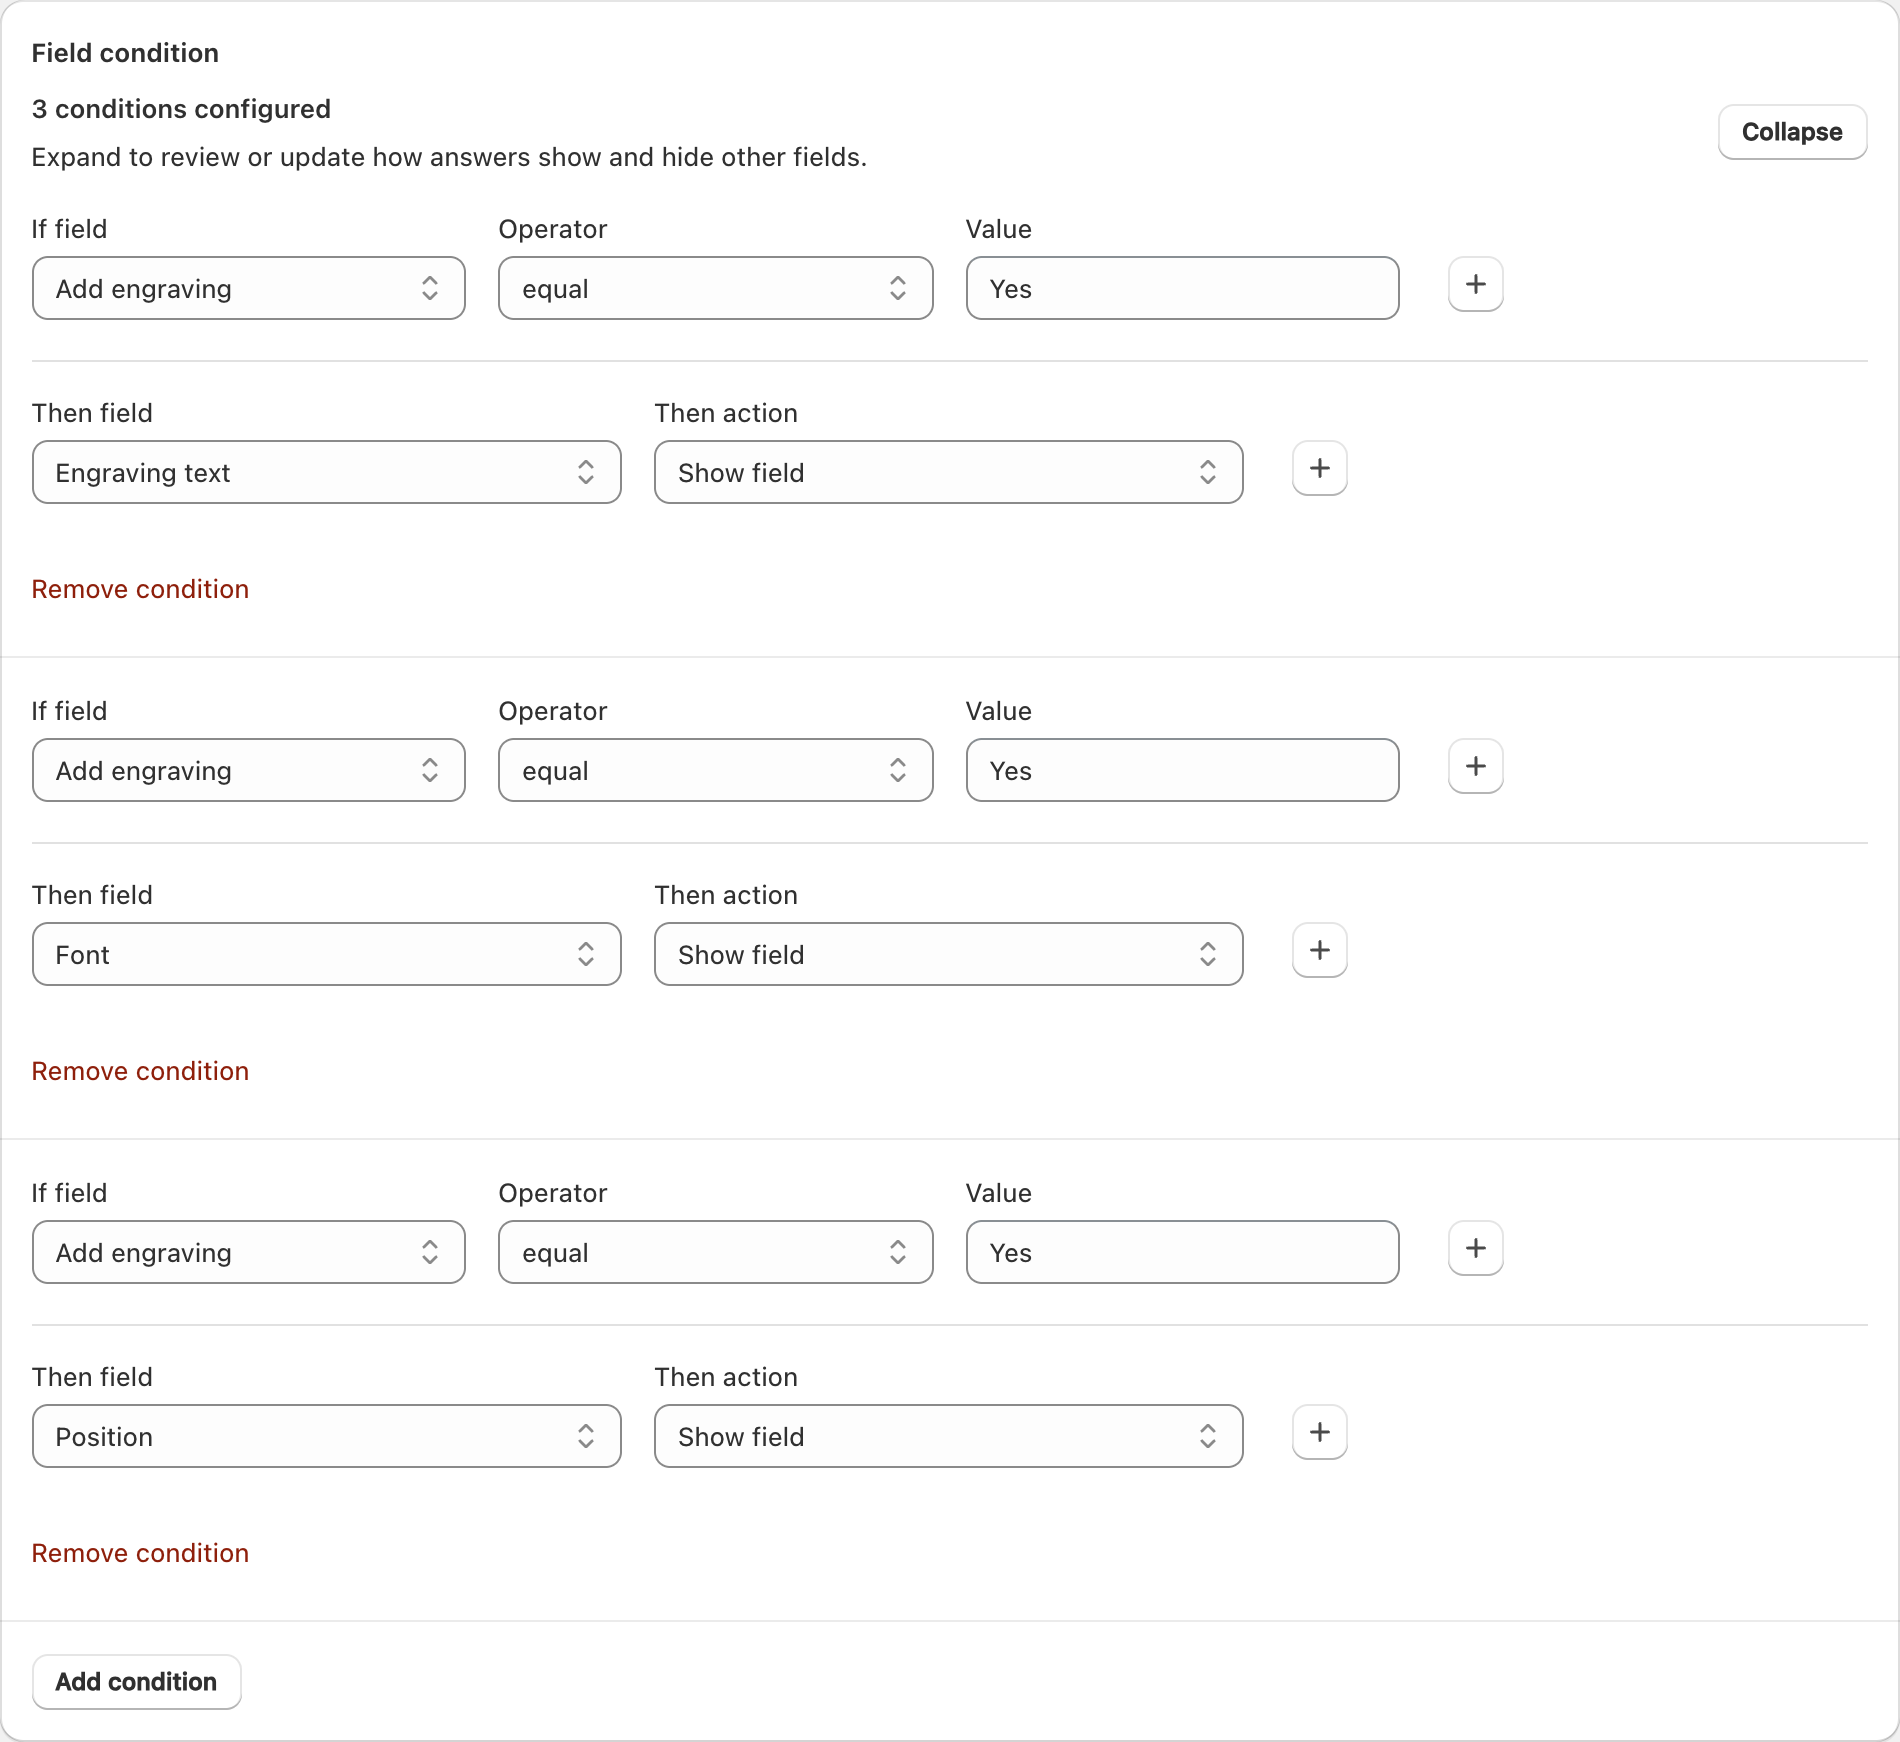Open Show field action for Font
This screenshot has width=1900, height=1742.
(949, 954)
